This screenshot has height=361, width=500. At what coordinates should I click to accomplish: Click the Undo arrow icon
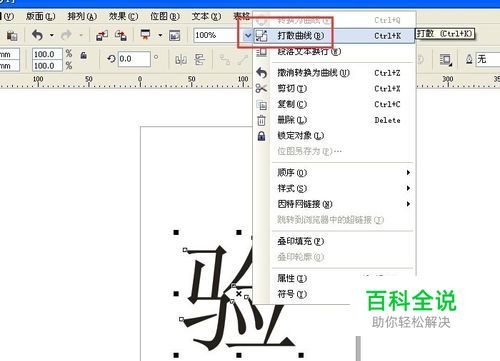click(x=37, y=35)
